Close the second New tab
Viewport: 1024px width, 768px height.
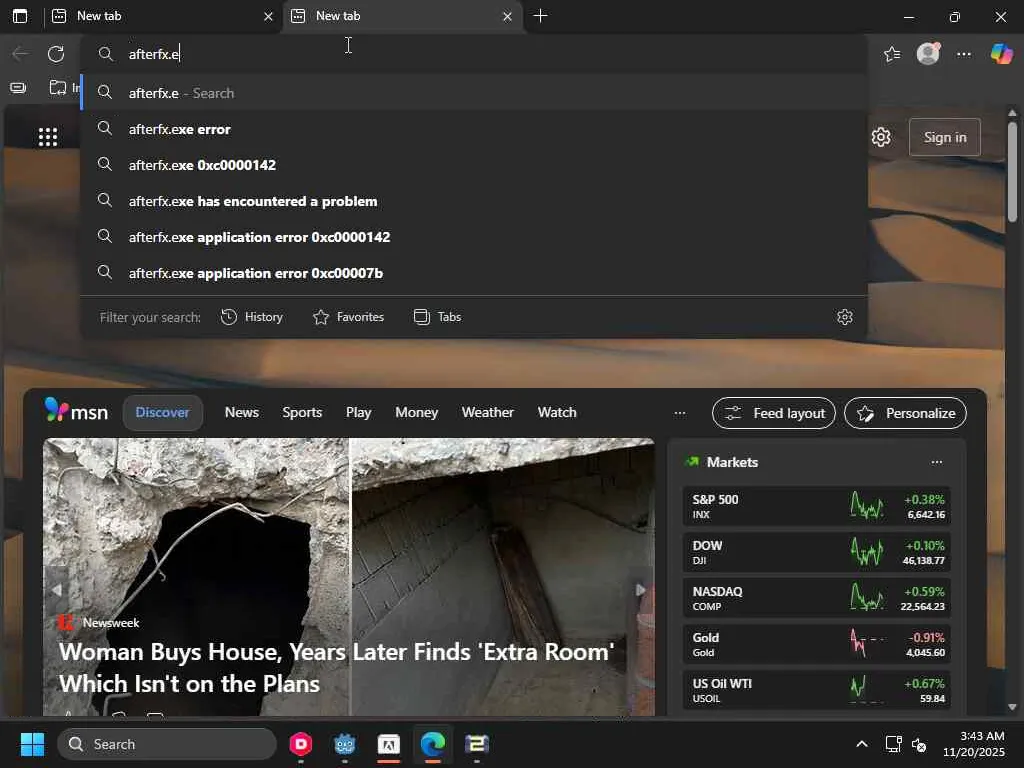tap(507, 16)
